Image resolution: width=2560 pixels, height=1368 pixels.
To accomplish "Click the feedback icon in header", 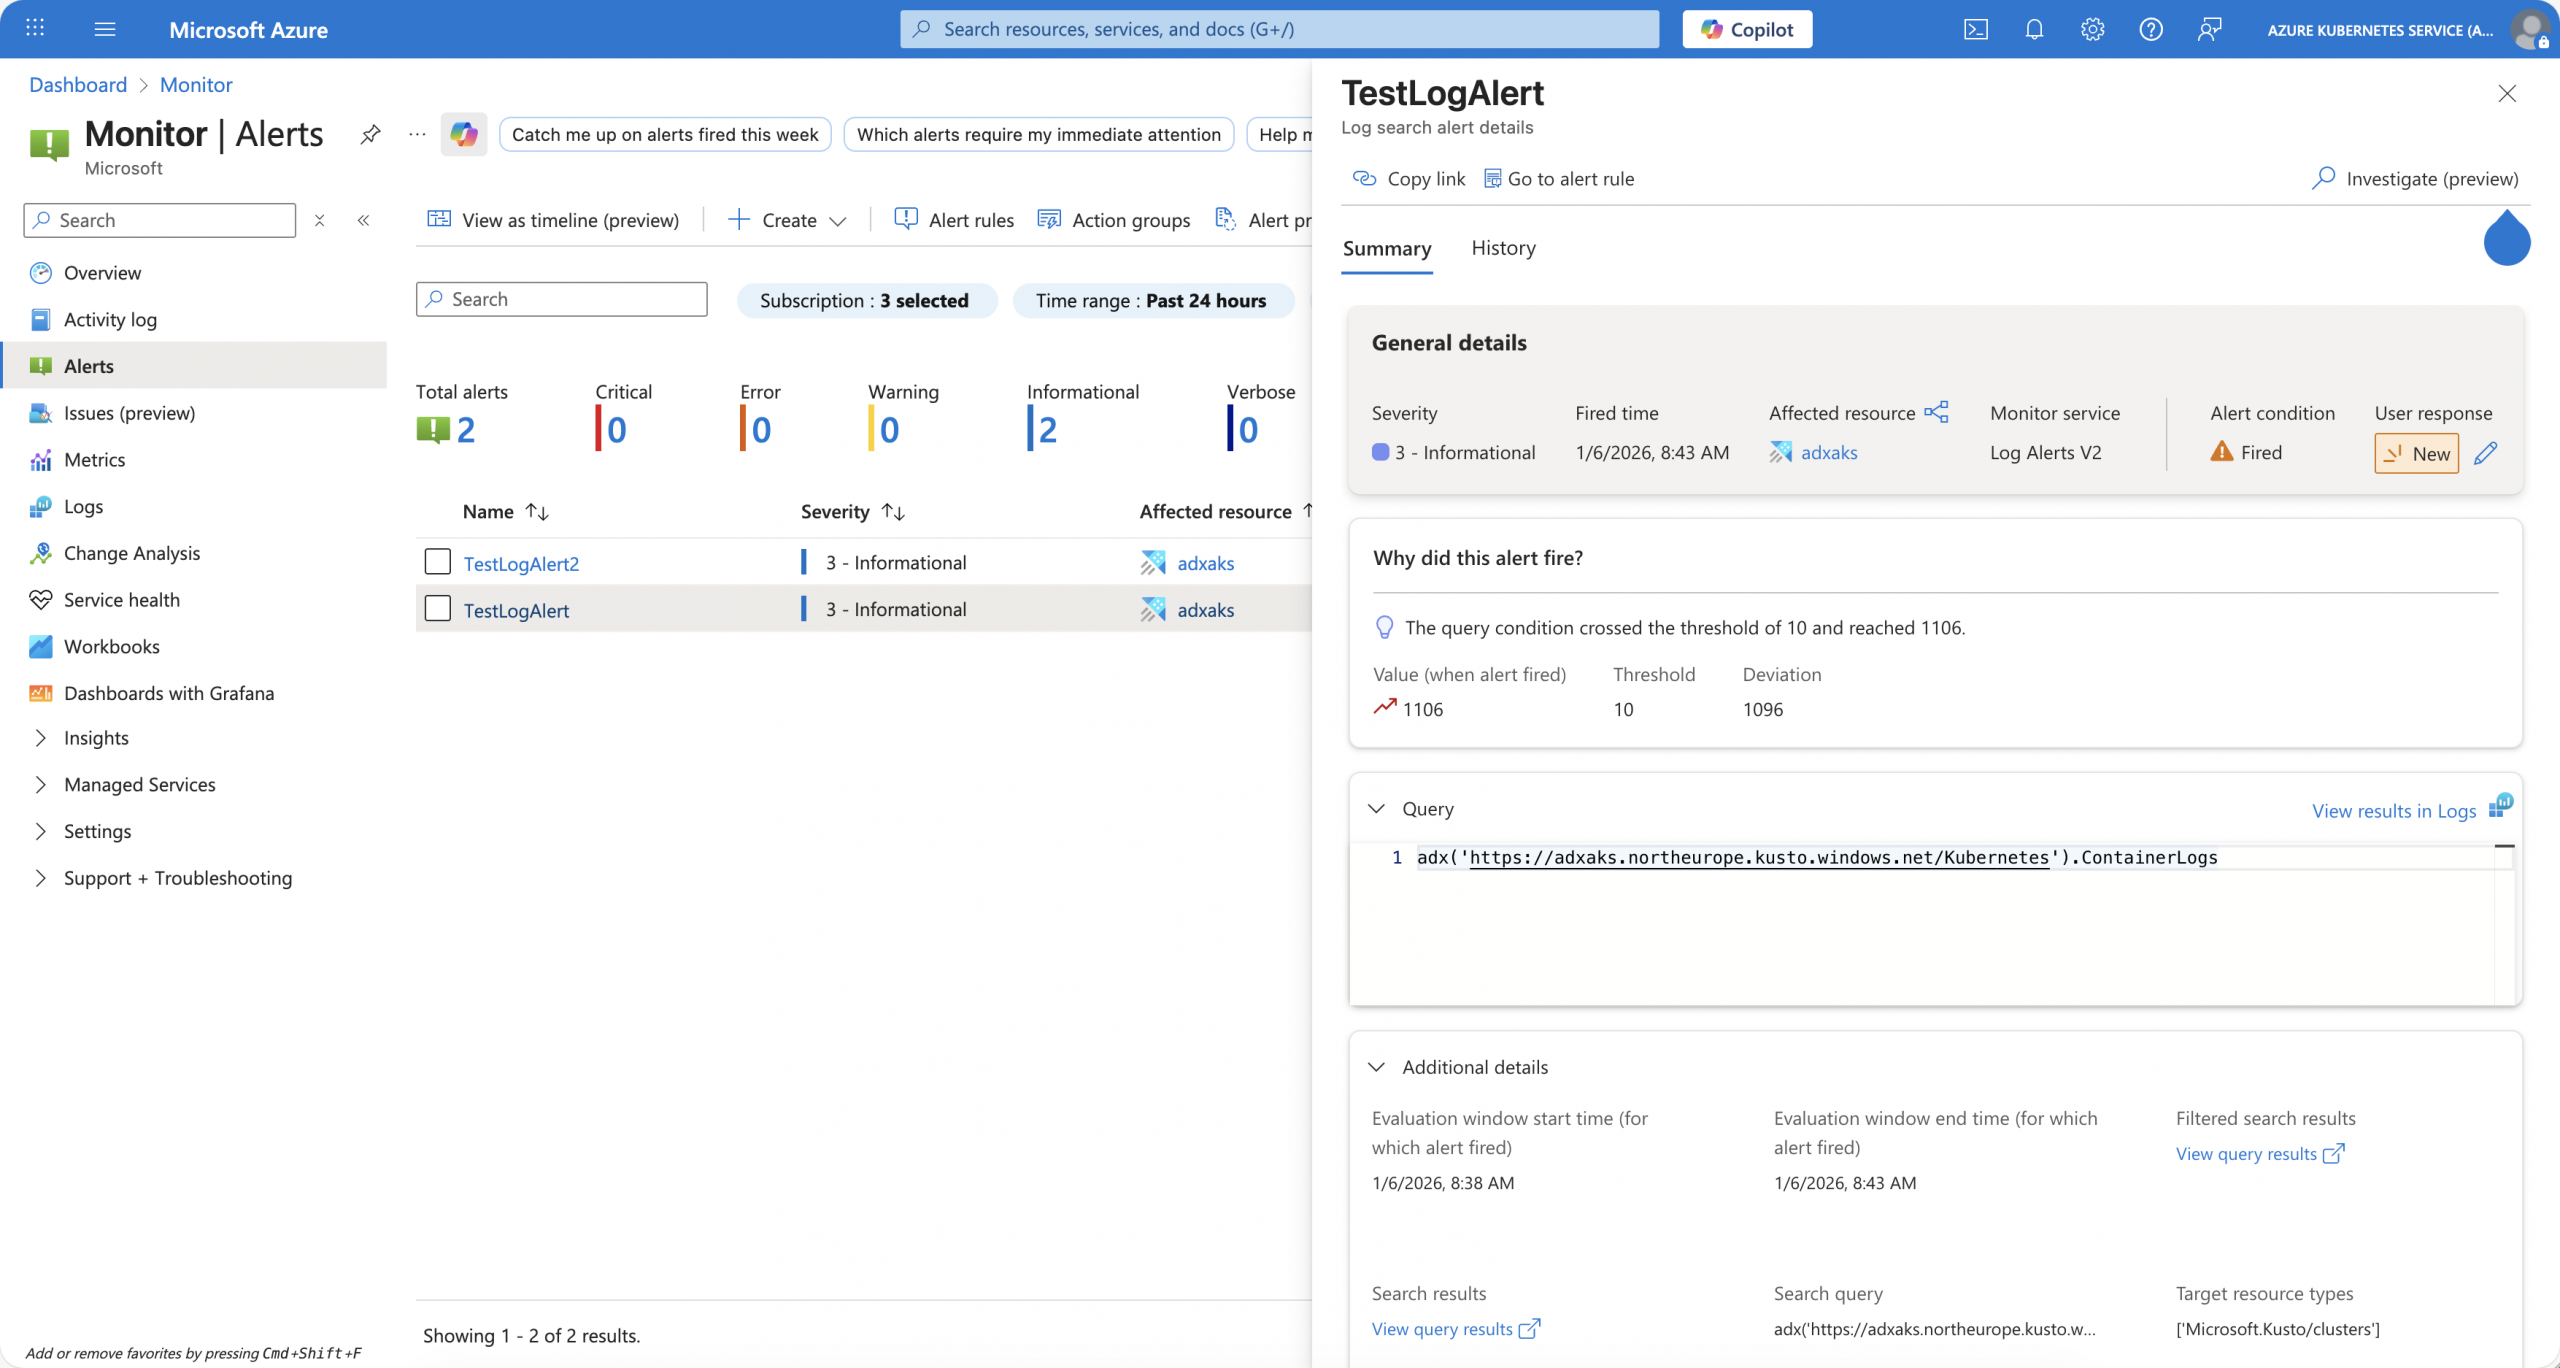I will [x=2209, y=29].
